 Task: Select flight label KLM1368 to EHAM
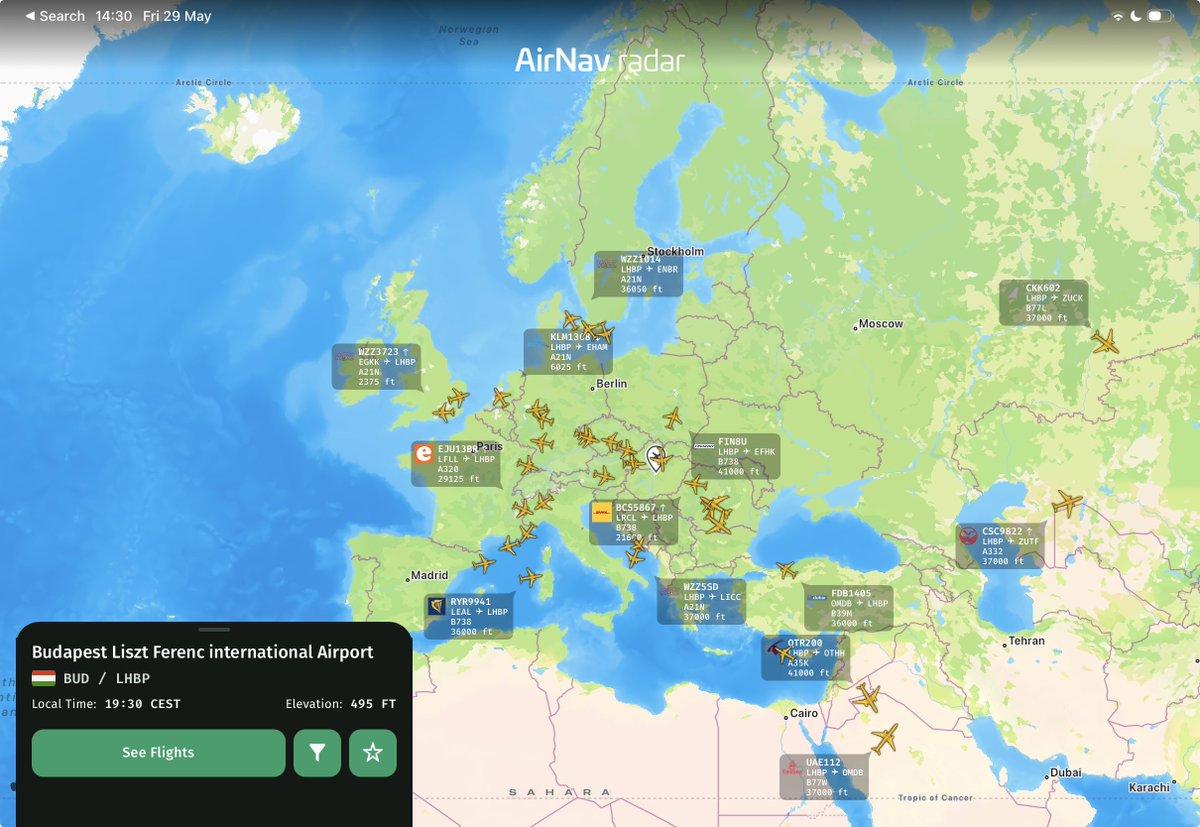568,352
